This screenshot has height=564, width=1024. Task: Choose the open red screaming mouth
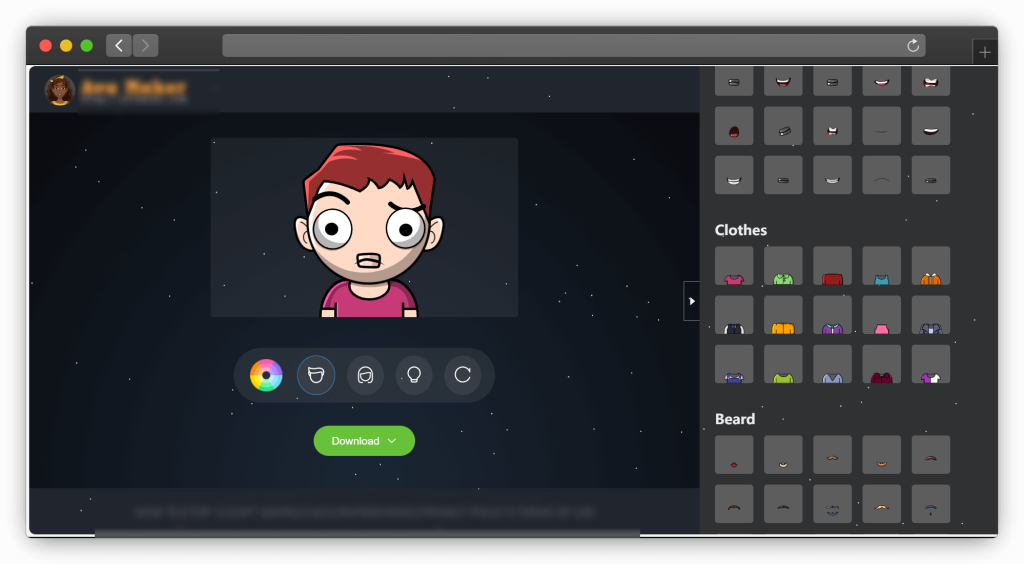[734, 126]
